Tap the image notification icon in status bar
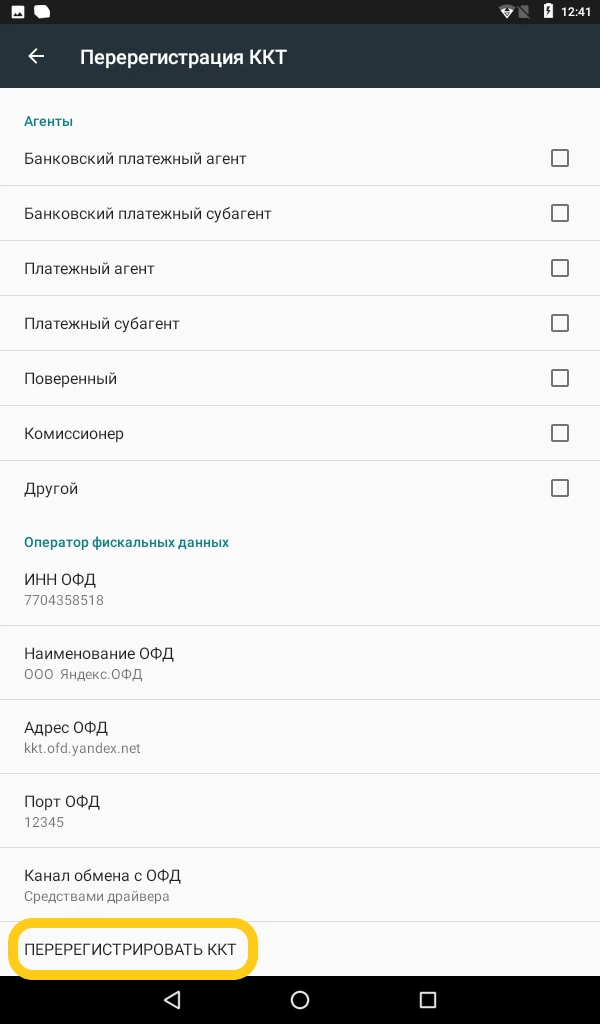This screenshot has width=600, height=1024. tap(18, 12)
